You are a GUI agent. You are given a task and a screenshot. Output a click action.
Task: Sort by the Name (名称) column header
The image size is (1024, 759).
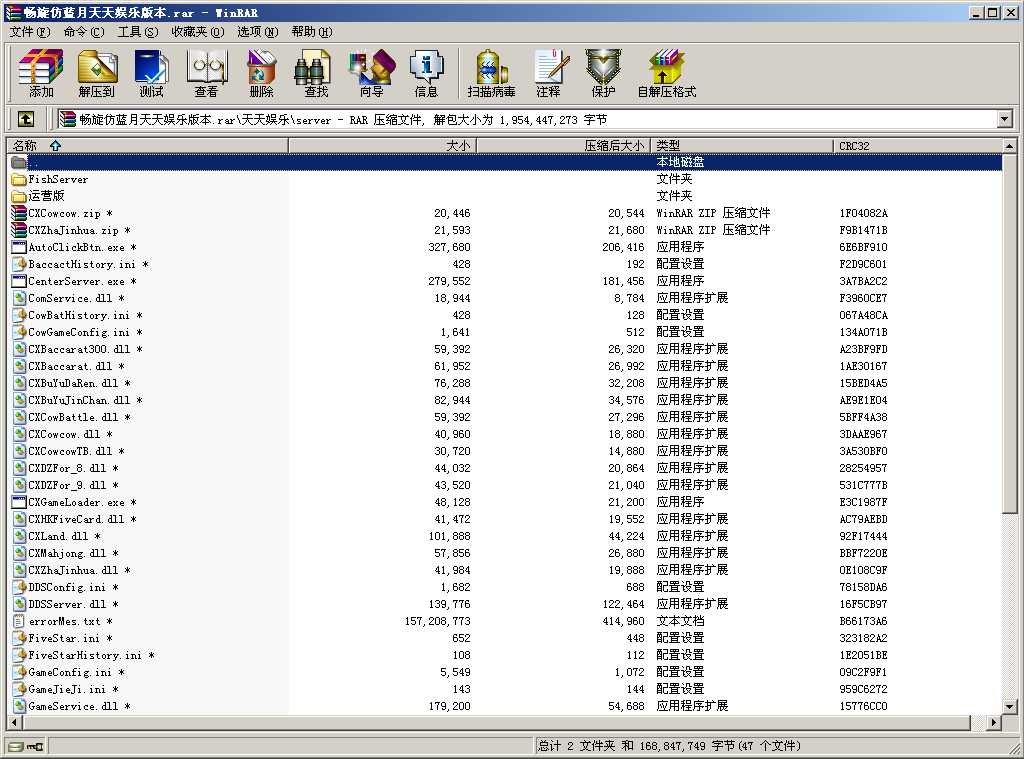tap(148, 146)
